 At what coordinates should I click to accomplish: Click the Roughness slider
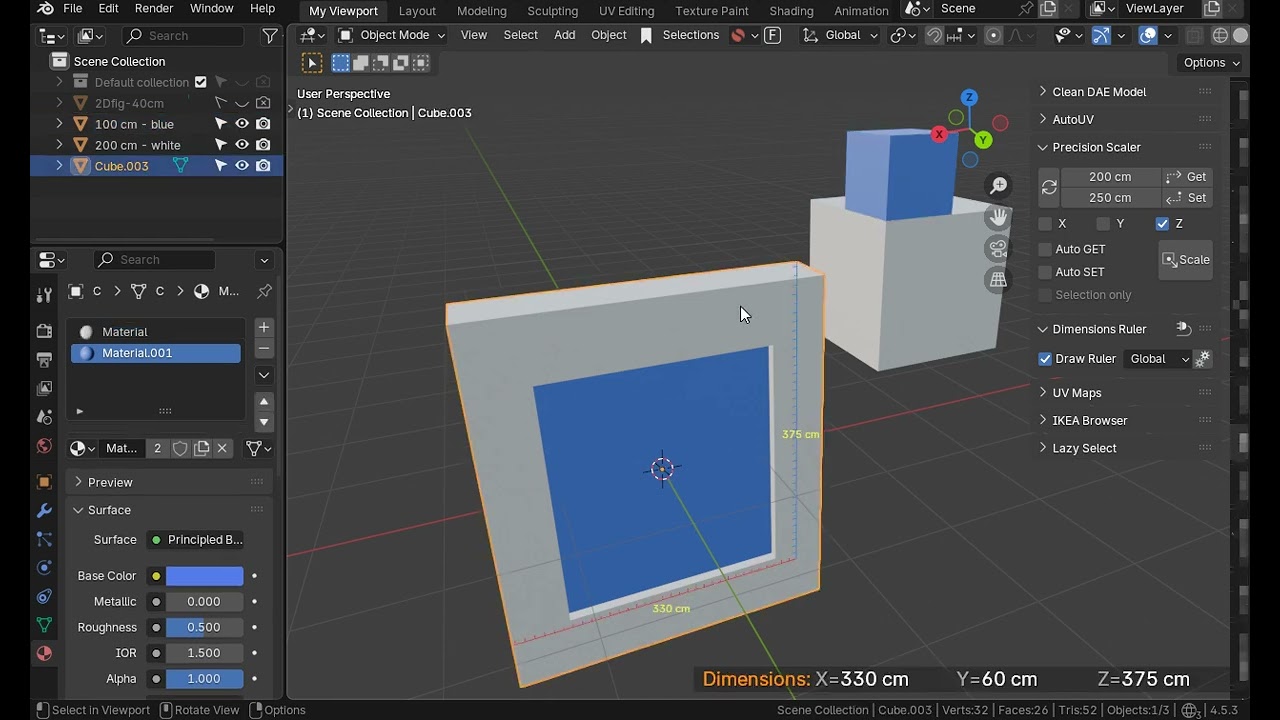(204, 628)
